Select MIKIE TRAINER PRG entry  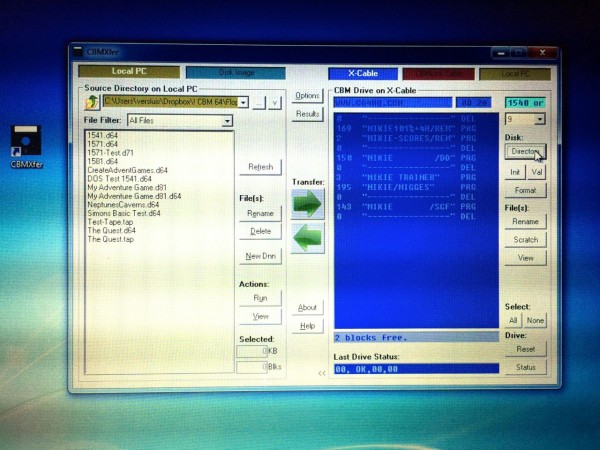pos(406,178)
